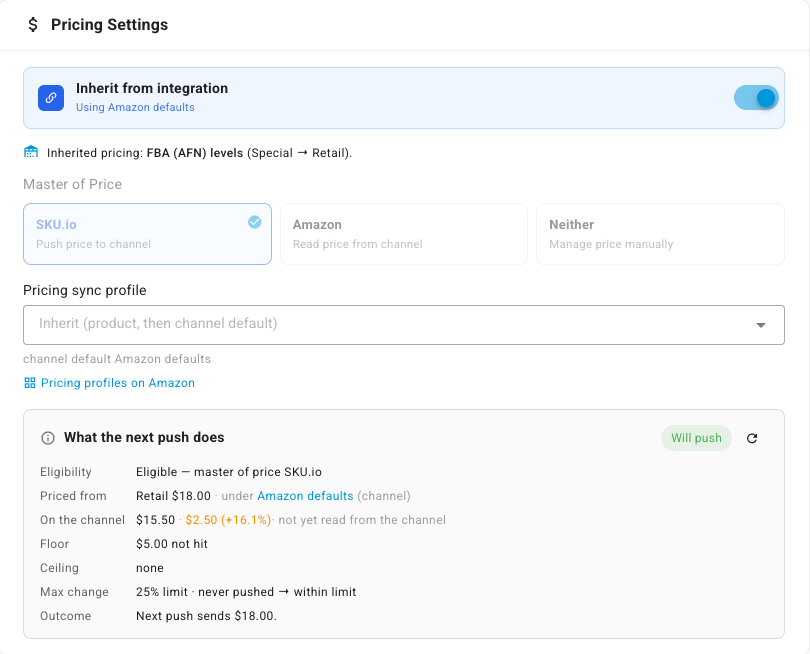
Task: Click the Outcome row label
Action: point(66,616)
